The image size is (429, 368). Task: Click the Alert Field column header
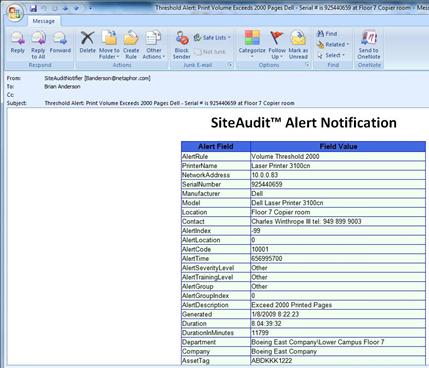(x=216, y=146)
